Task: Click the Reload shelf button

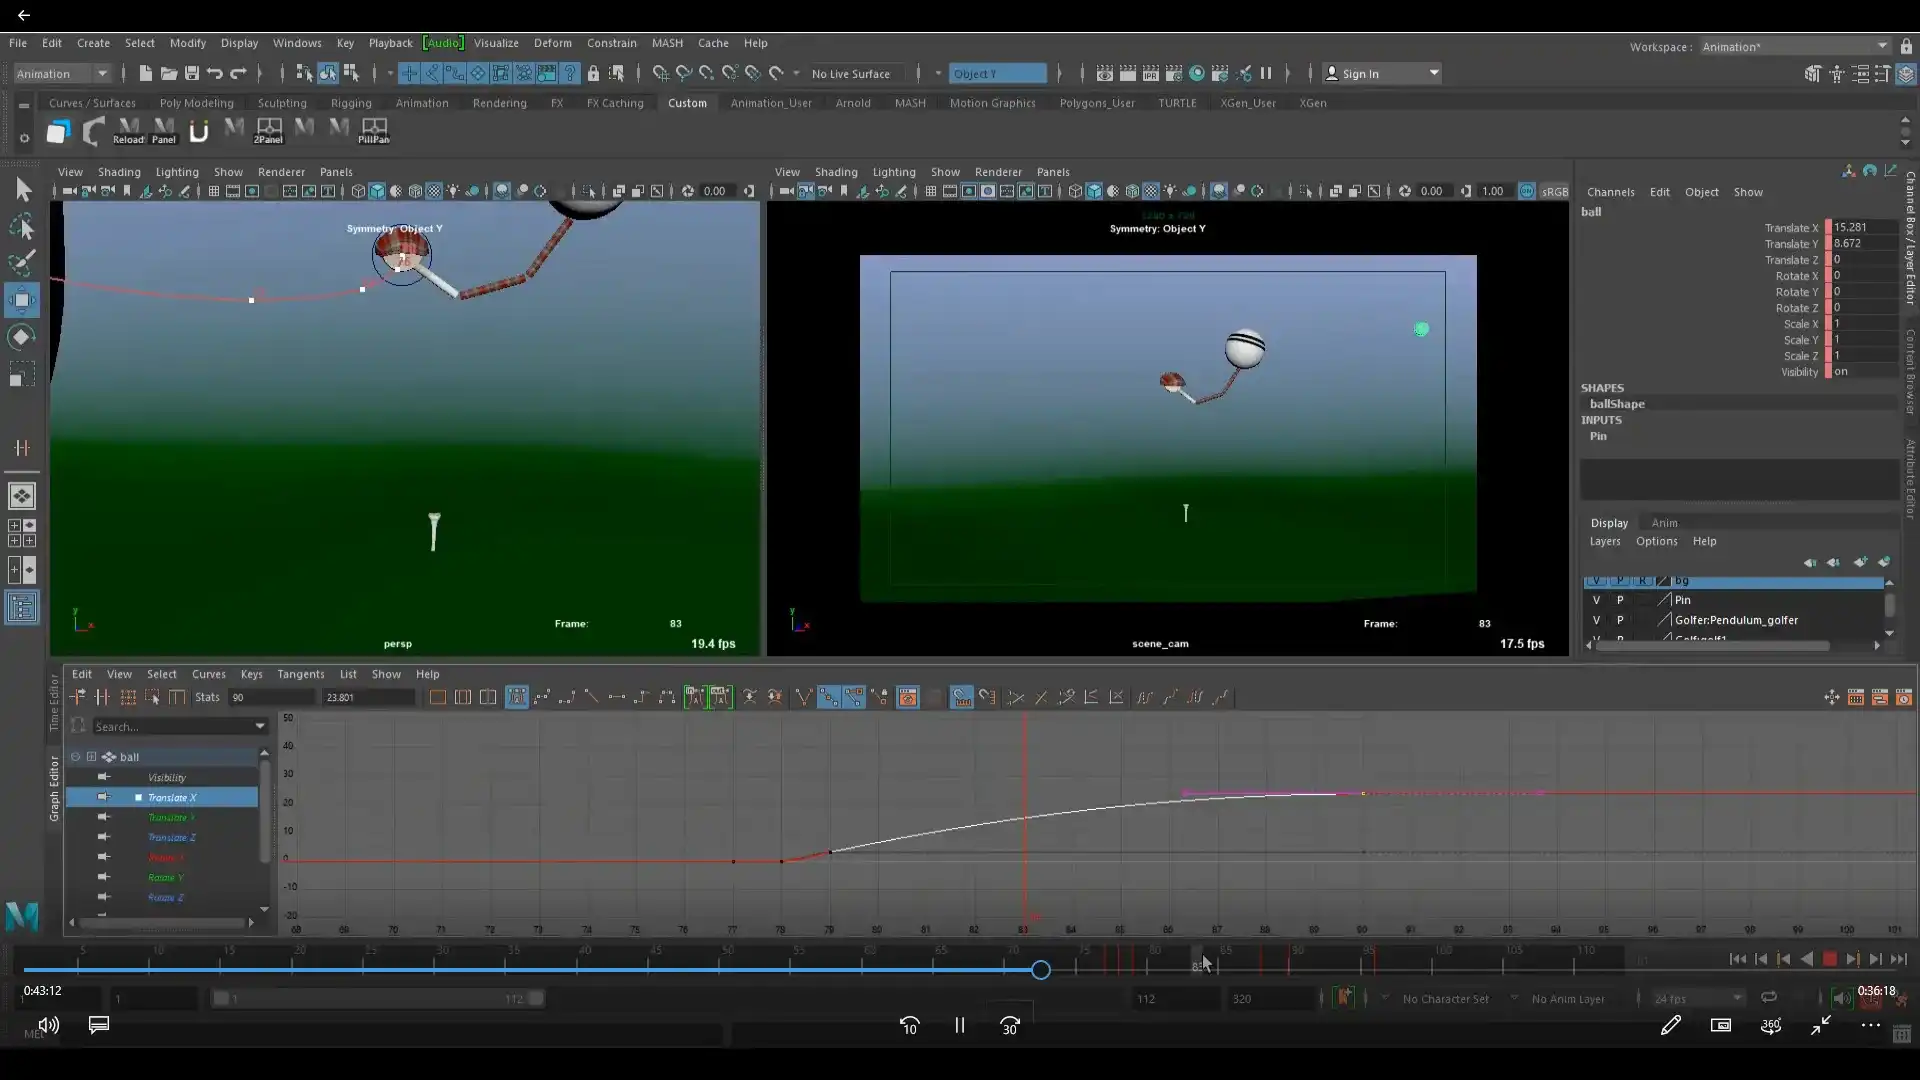Action: 128,130
